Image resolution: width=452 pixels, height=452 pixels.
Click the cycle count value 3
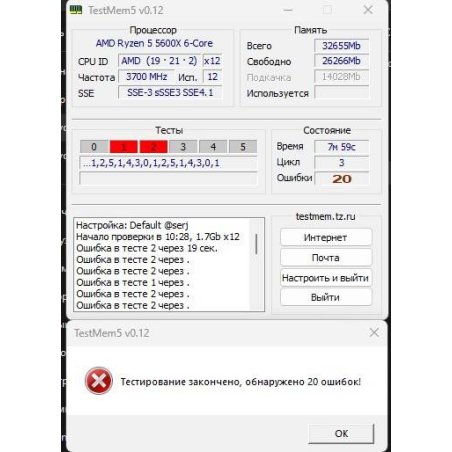click(341, 163)
